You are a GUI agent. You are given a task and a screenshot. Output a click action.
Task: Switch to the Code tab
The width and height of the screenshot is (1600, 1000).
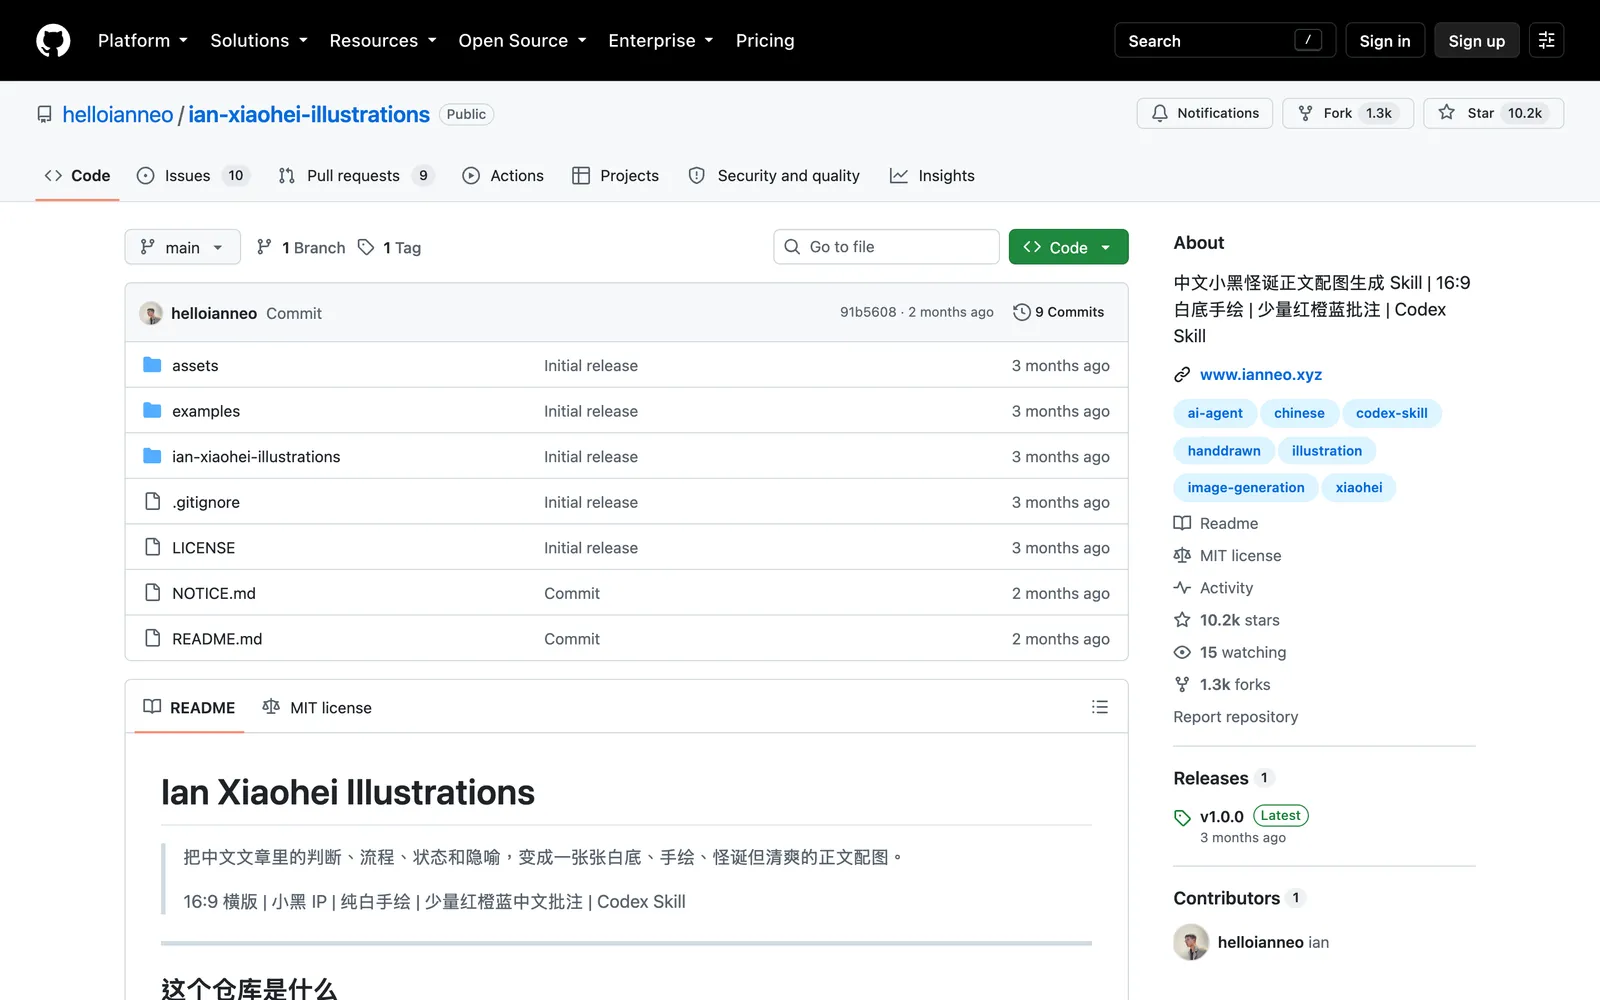point(77,176)
